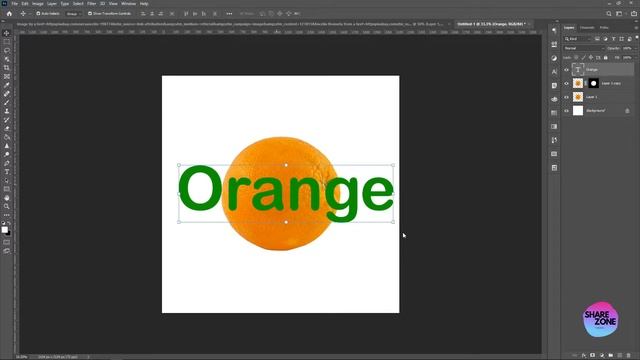
Task: Open the Layers panel options menu
Action: [636, 28]
